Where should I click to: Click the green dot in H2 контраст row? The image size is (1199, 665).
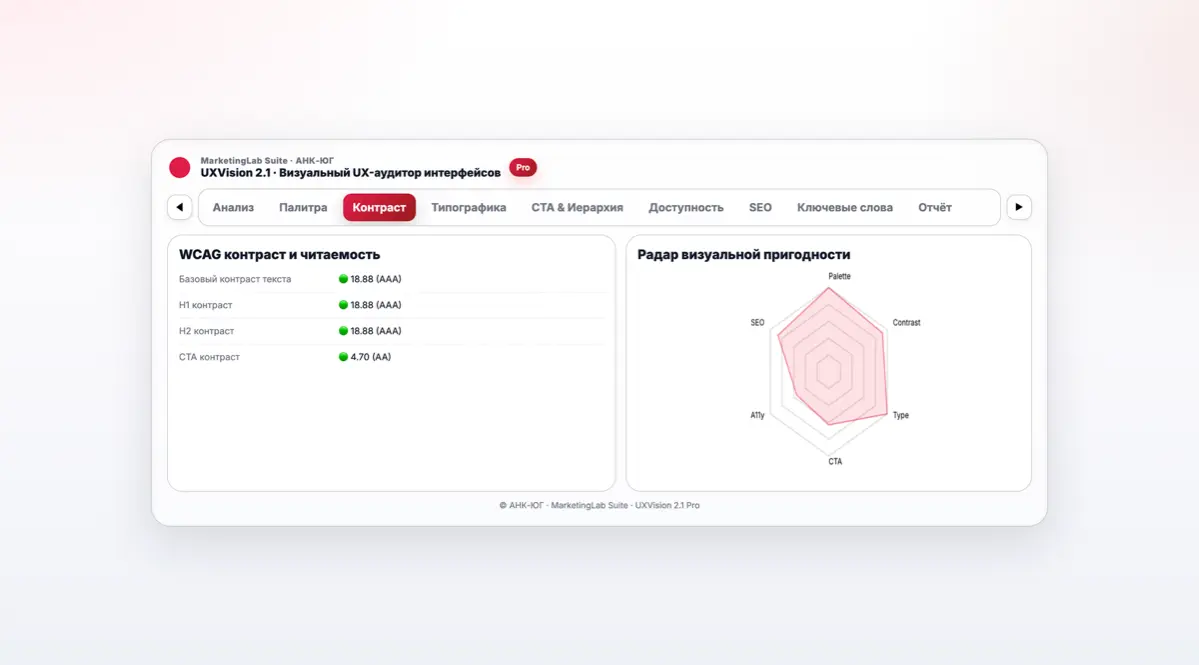pos(343,331)
